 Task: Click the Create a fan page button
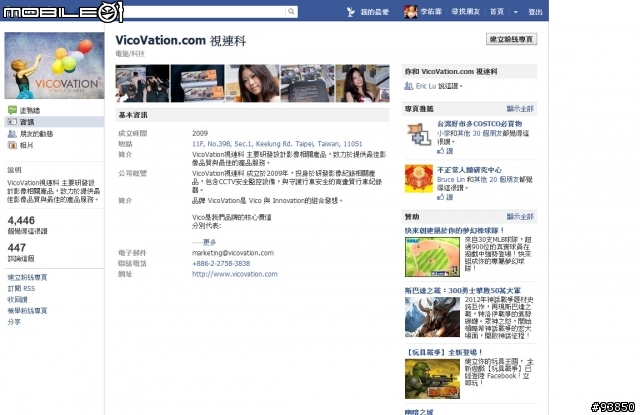(x=511, y=39)
